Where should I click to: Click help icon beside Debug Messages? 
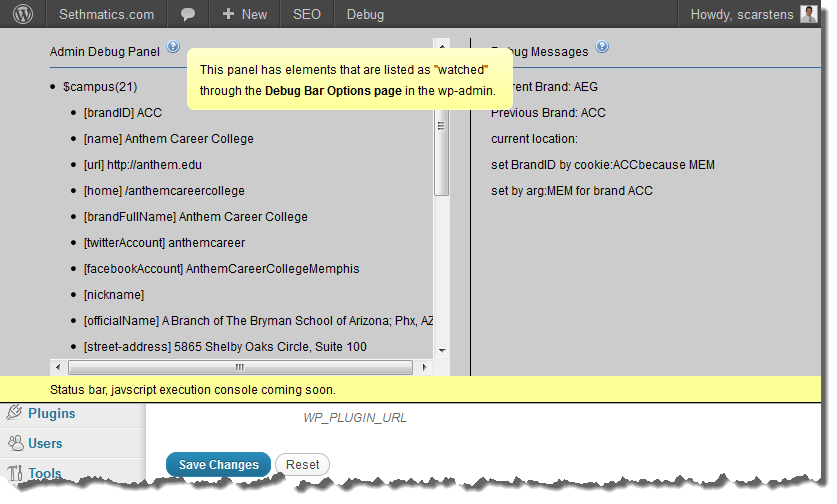[x=602, y=46]
